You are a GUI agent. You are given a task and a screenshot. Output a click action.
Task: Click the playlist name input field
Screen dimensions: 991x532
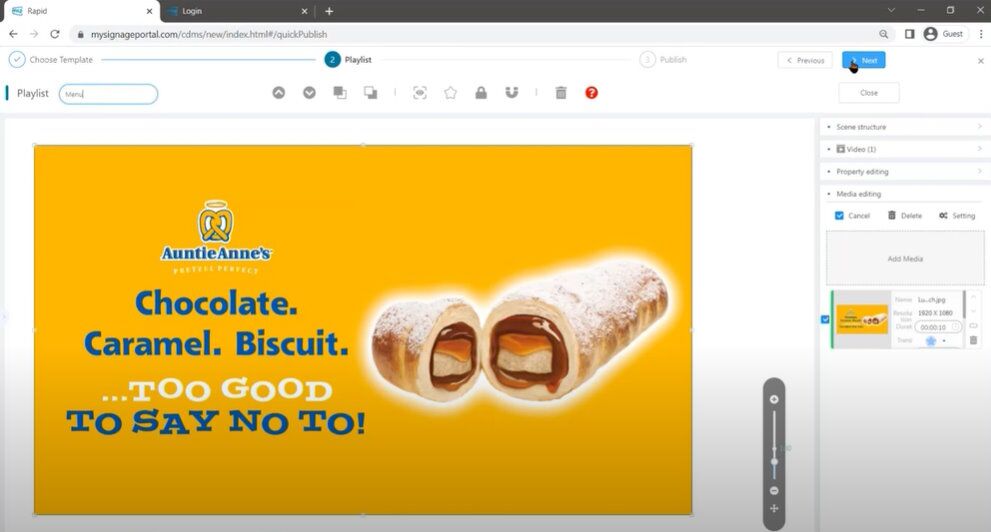coord(108,94)
